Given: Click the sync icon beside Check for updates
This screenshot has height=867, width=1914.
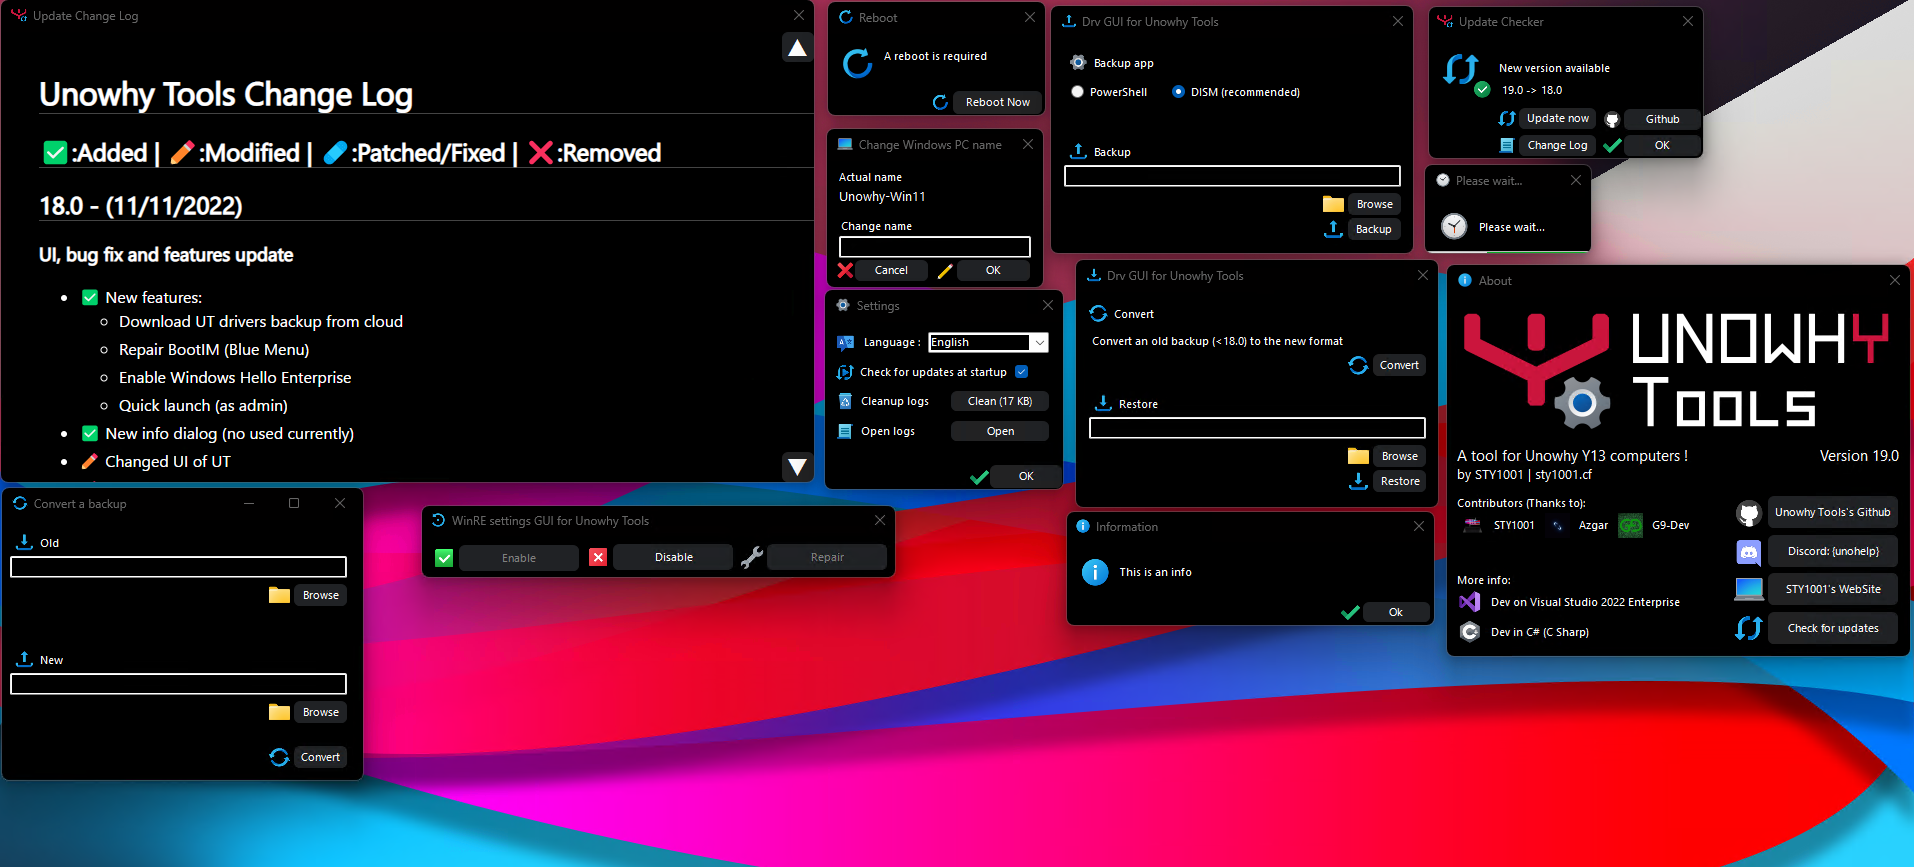Looking at the screenshot, I should 1748,628.
